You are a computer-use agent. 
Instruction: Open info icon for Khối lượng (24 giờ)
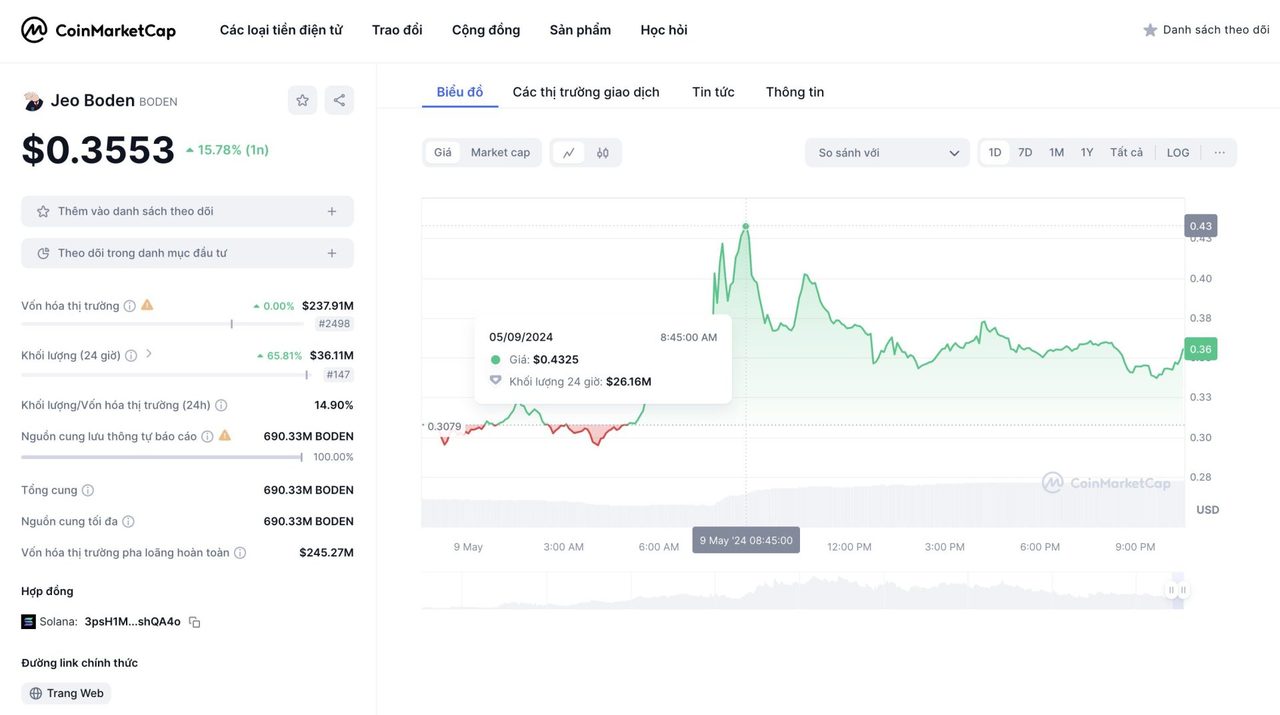131,356
